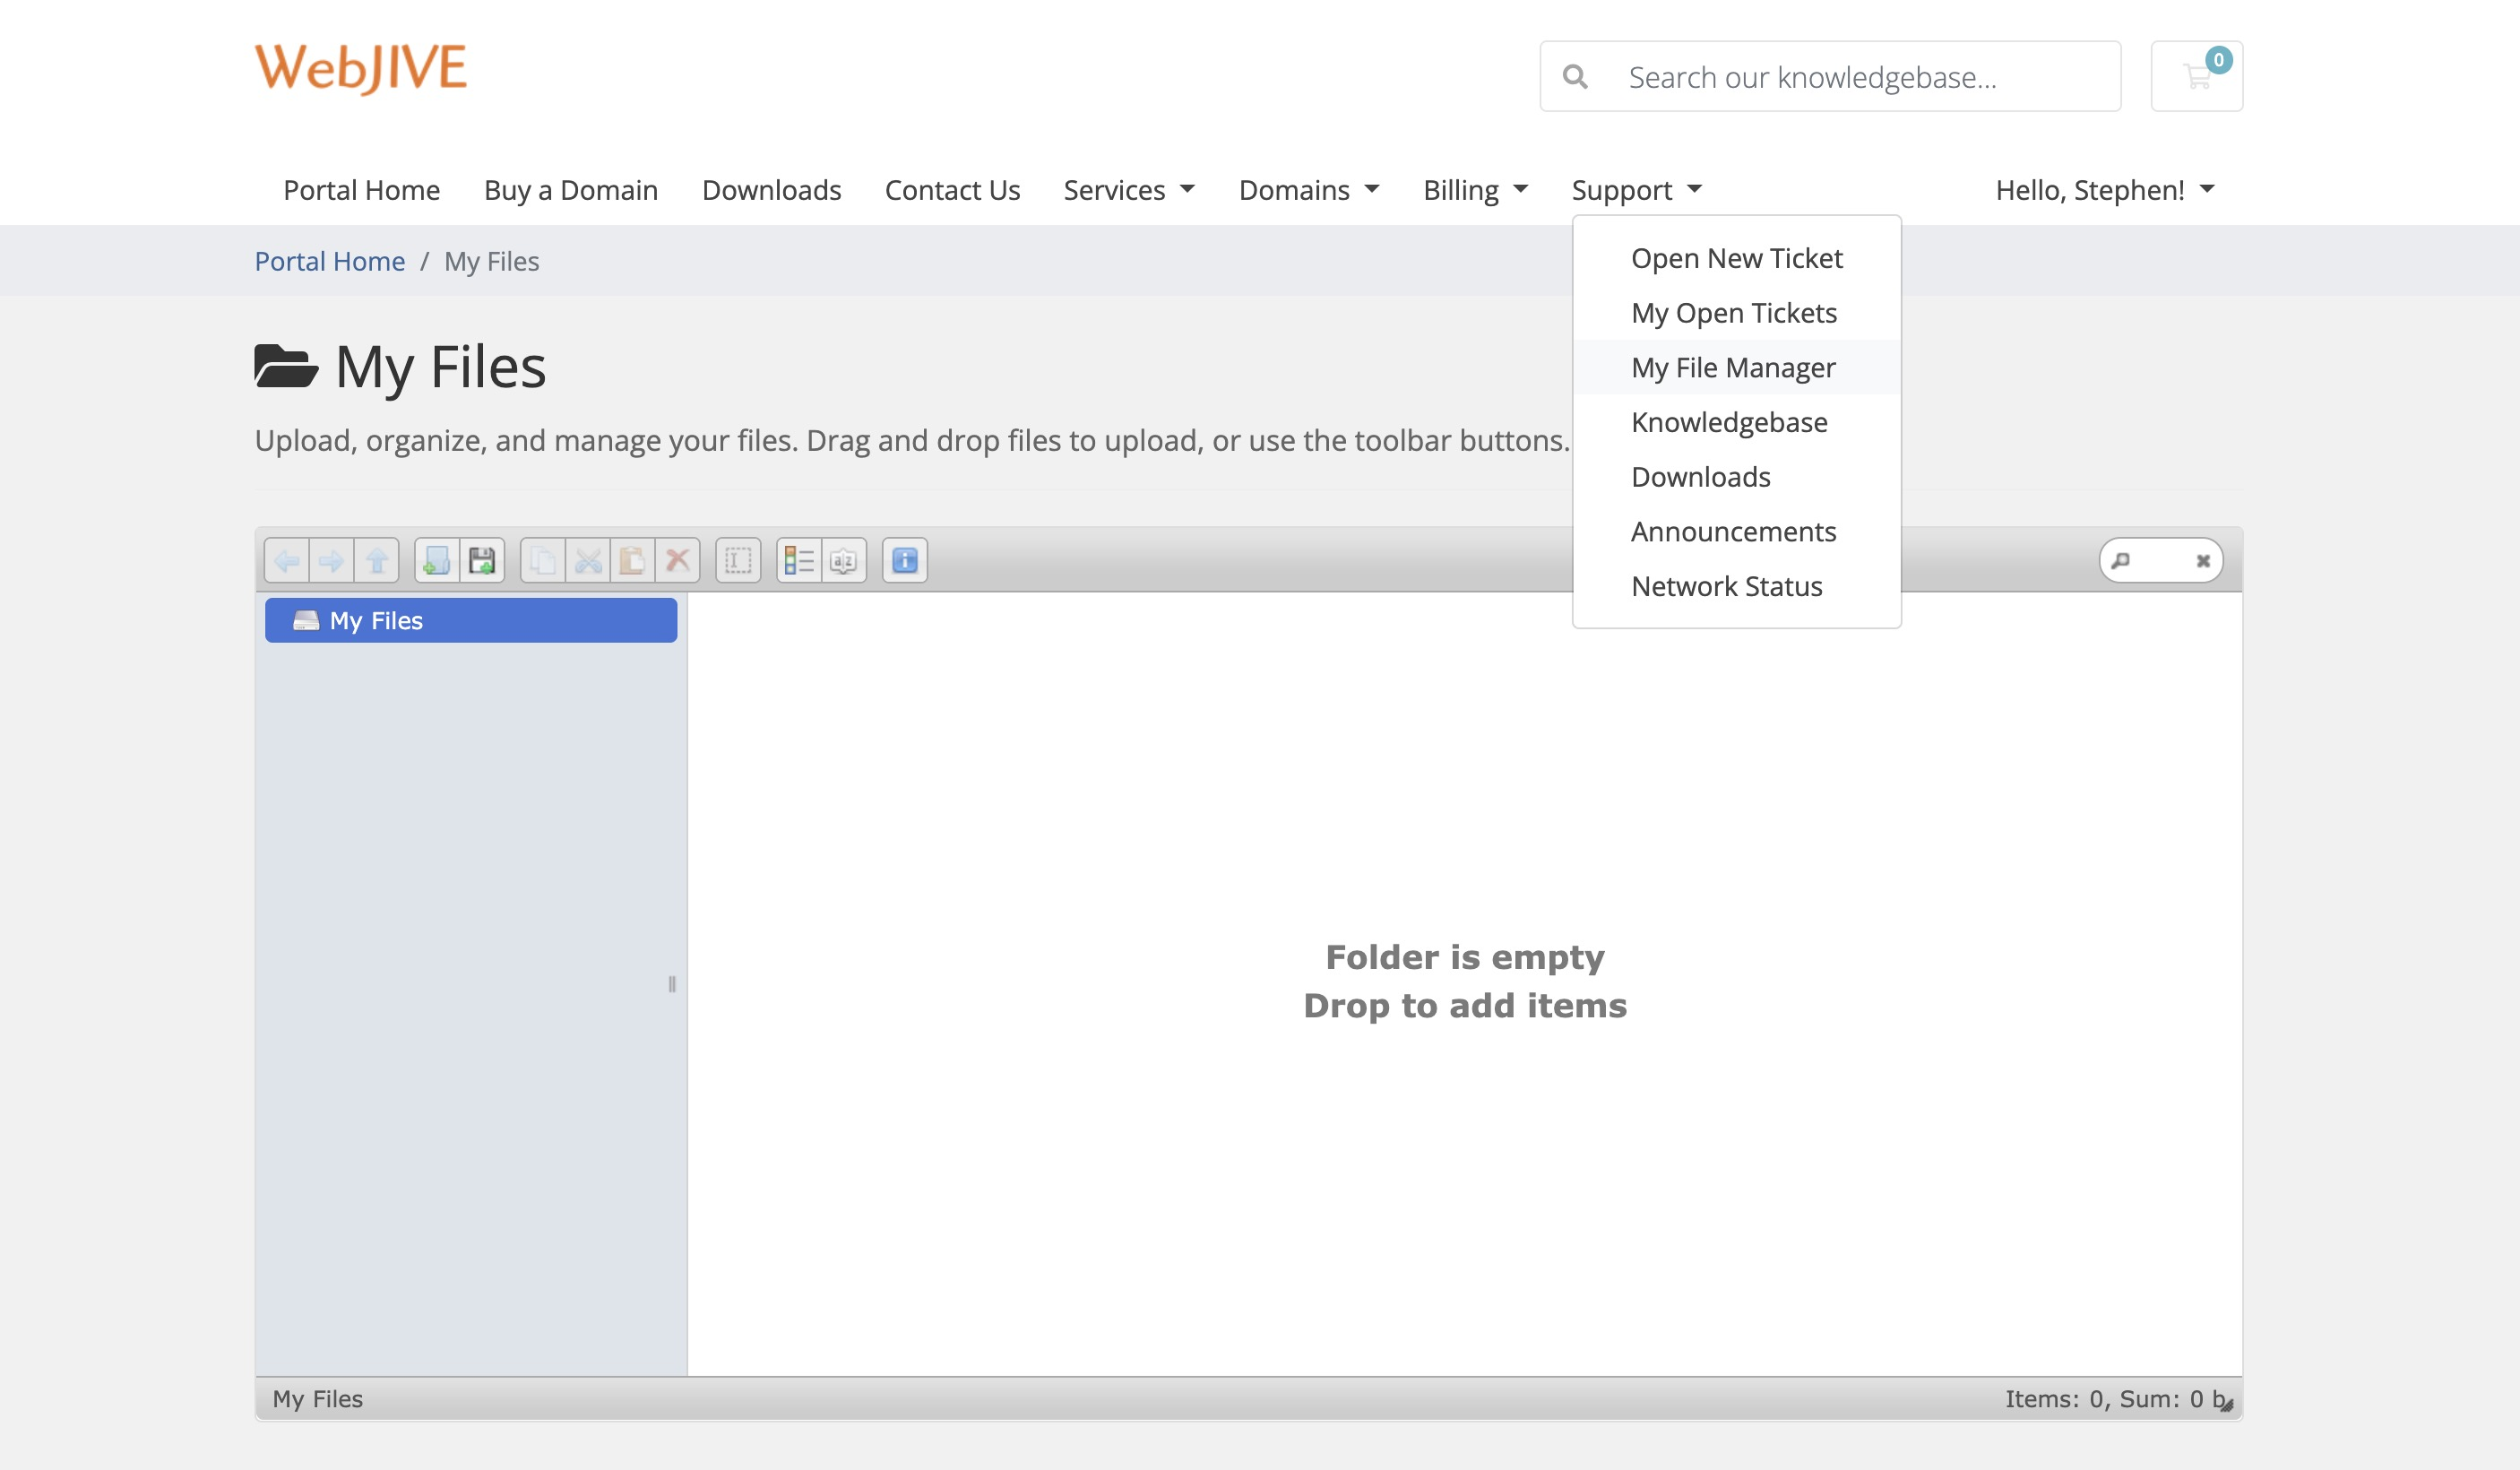Select Open New Ticket from Support menu

pos(1736,258)
